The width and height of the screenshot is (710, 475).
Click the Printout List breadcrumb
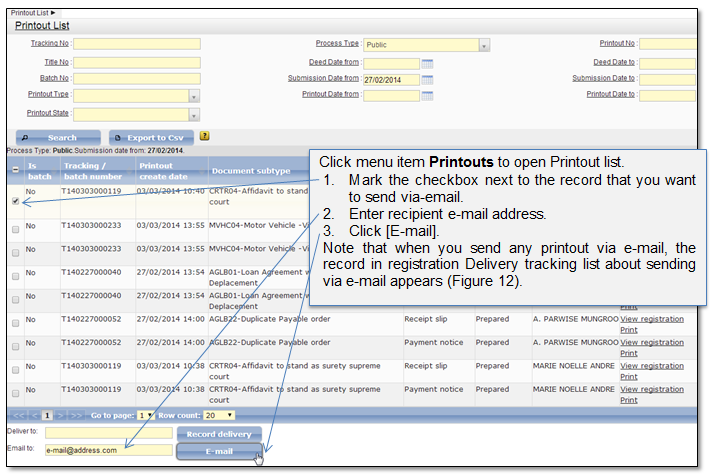[32, 11]
